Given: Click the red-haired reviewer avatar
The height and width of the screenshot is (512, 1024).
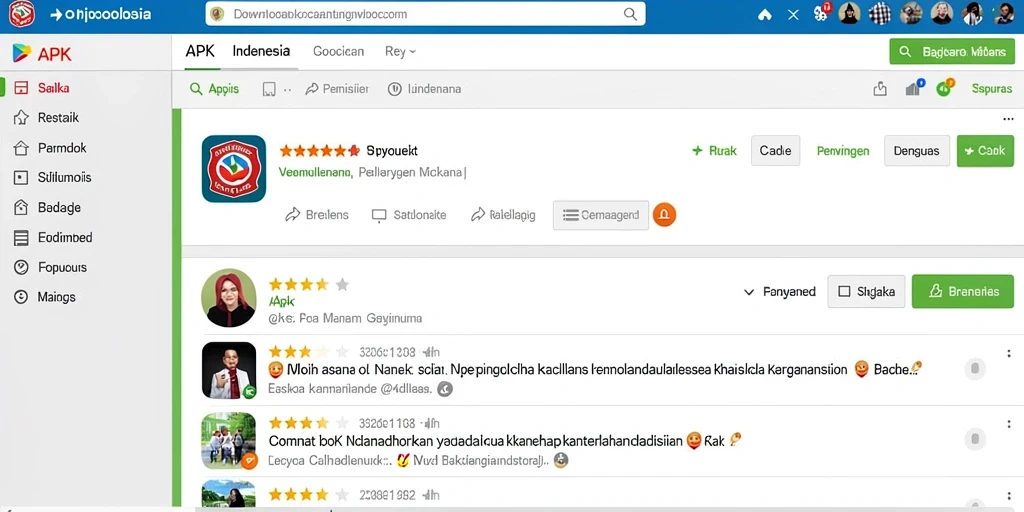Looking at the screenshot, I should (x=229, y=298).
